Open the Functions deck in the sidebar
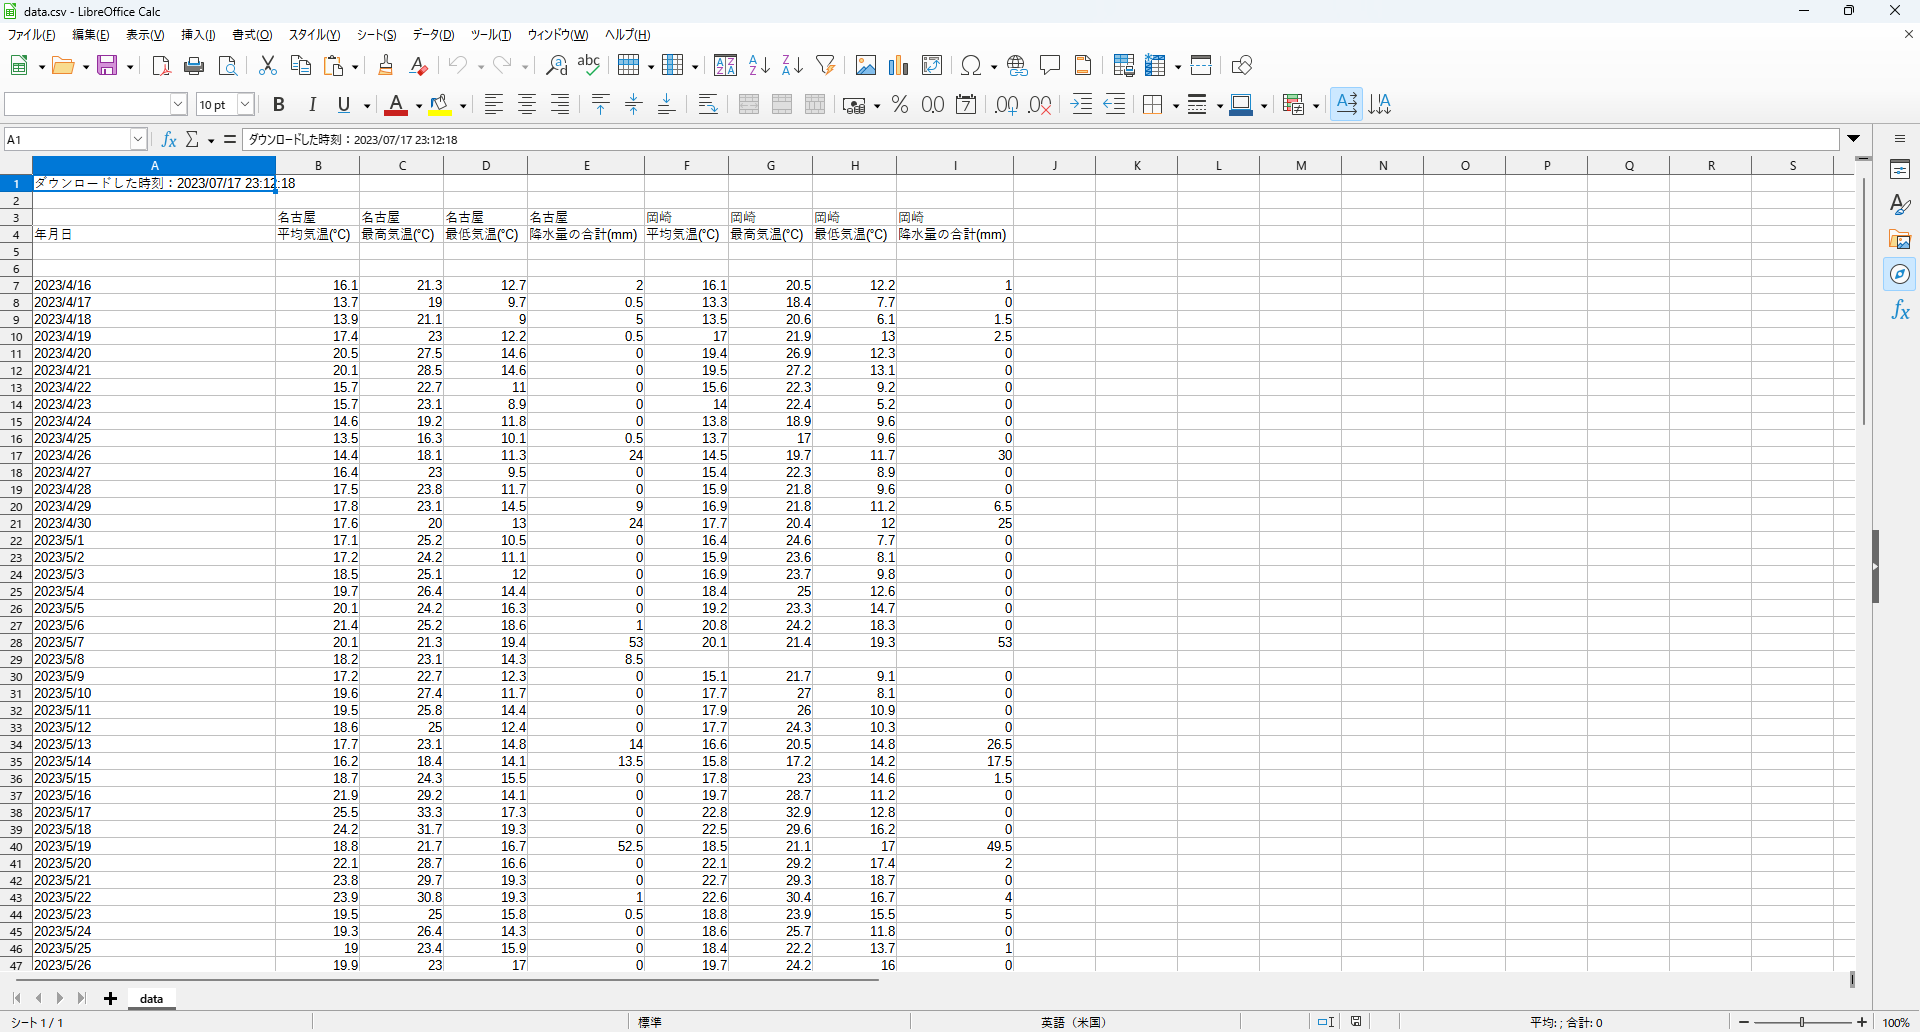The image size is (1920, 1032). click(x=1900, y=310)
